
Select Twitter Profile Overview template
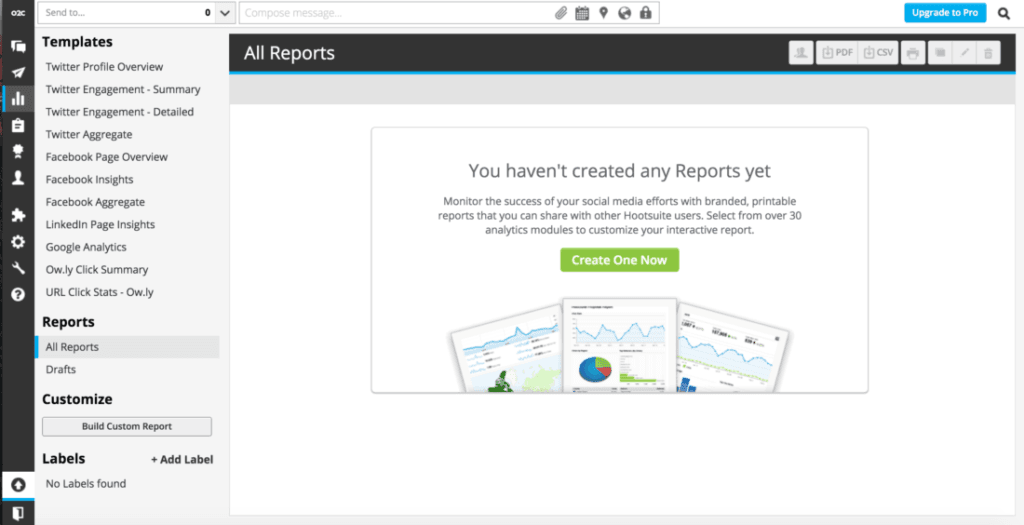pos(104,67)
